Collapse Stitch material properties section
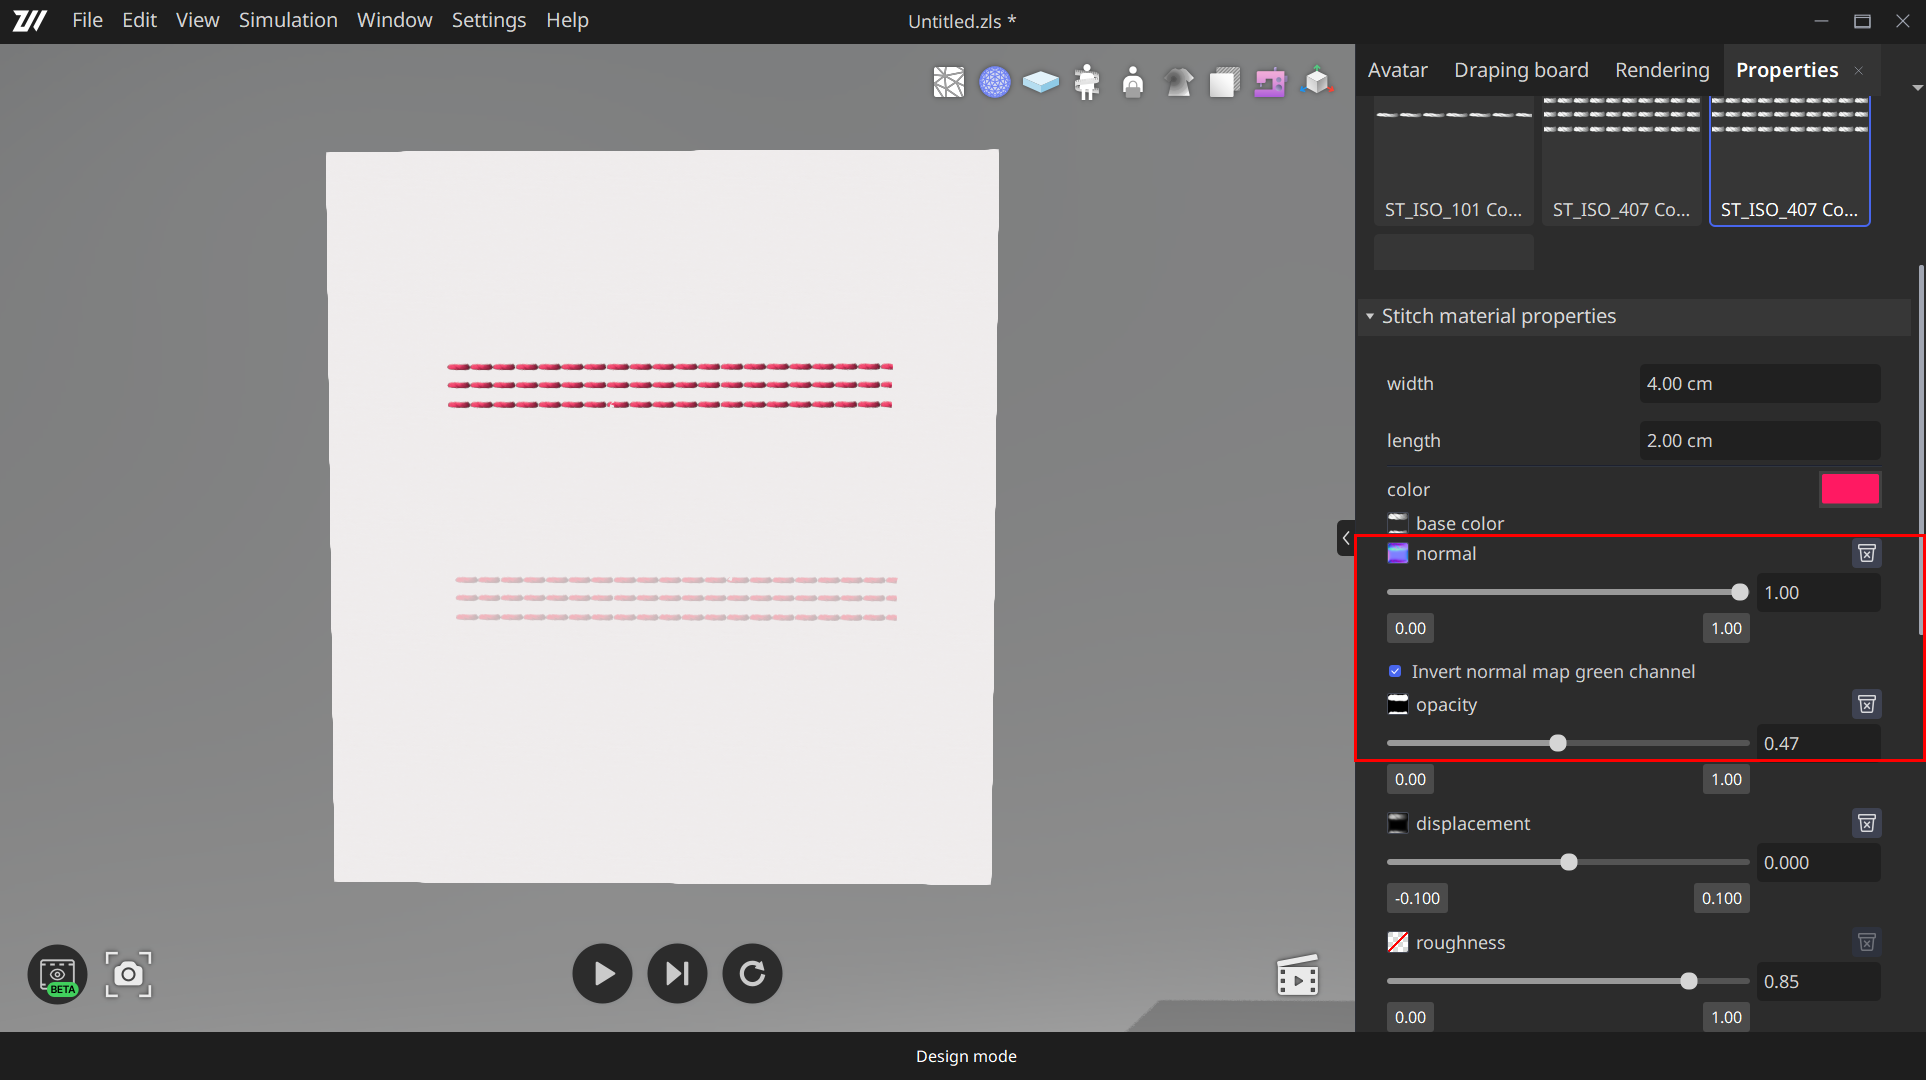 pos(1370,316)
